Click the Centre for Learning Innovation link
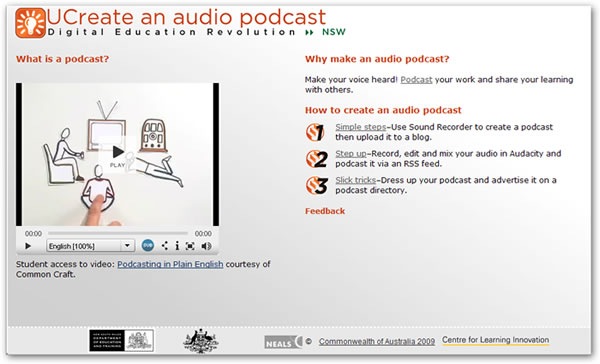 click(x=496, y=340)
